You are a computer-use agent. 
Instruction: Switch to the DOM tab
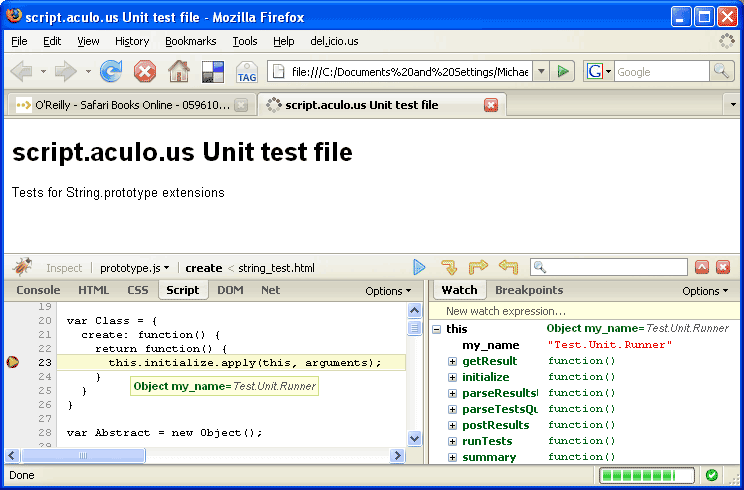coord(230,290)
